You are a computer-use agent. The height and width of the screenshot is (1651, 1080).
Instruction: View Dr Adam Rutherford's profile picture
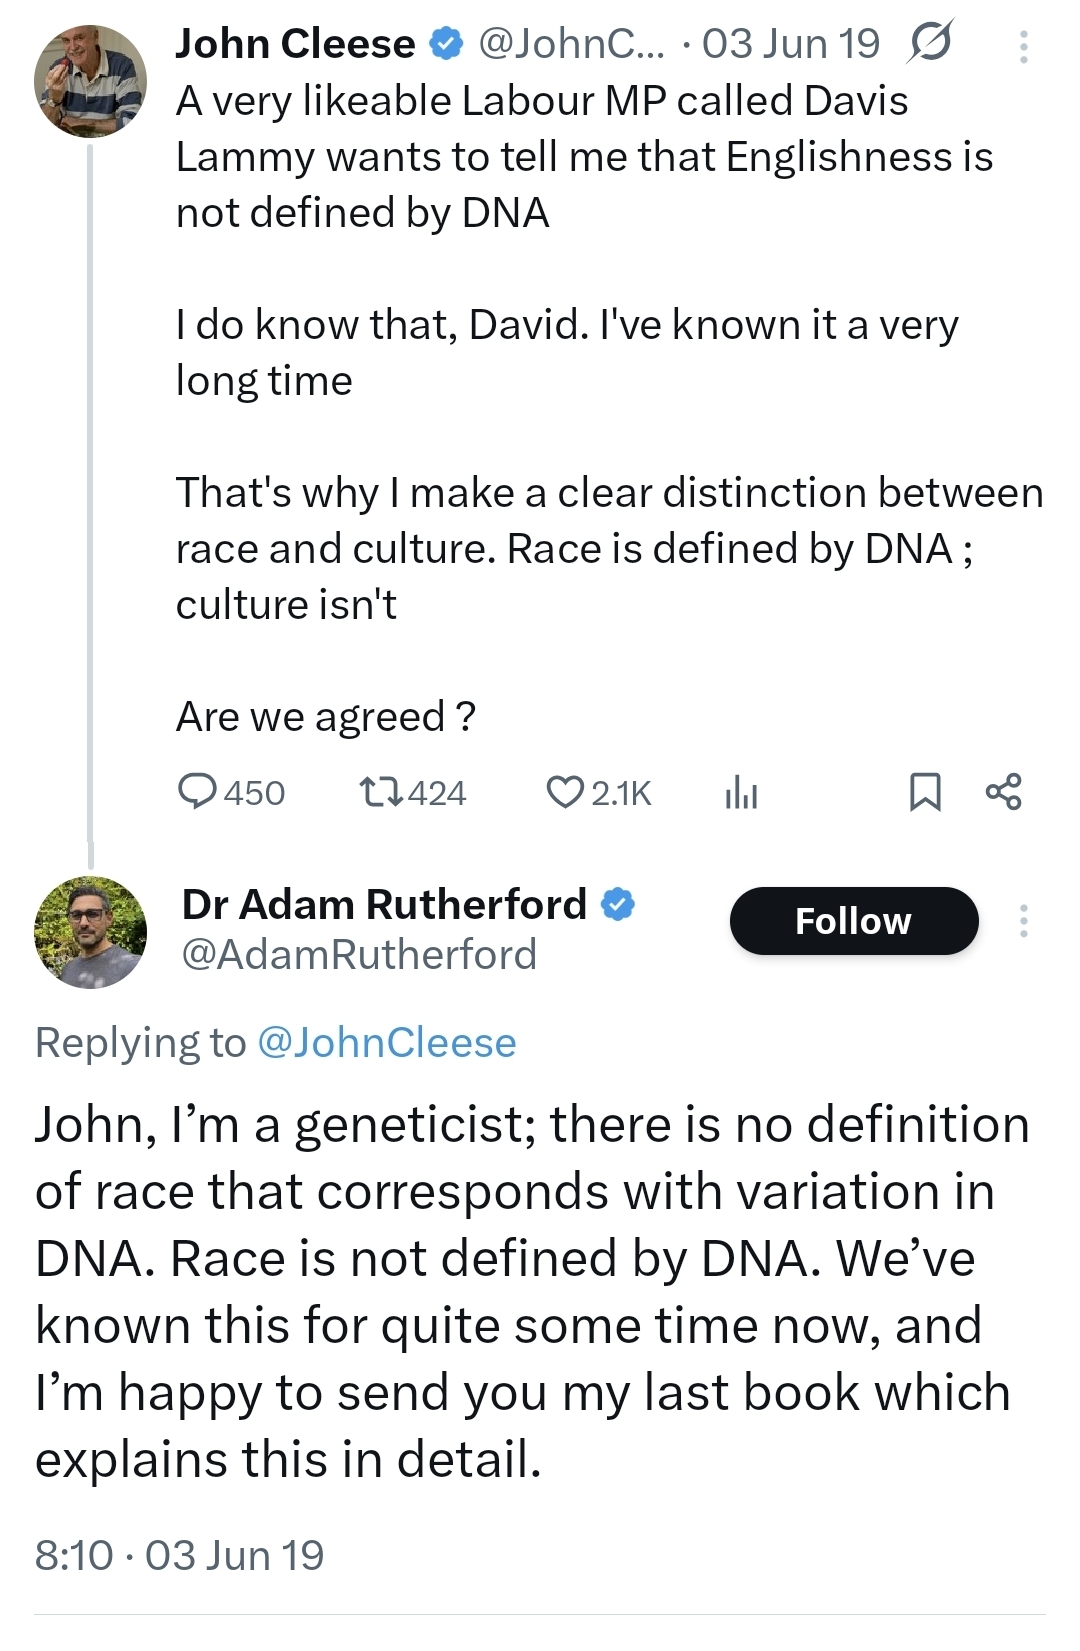(90, 933)
